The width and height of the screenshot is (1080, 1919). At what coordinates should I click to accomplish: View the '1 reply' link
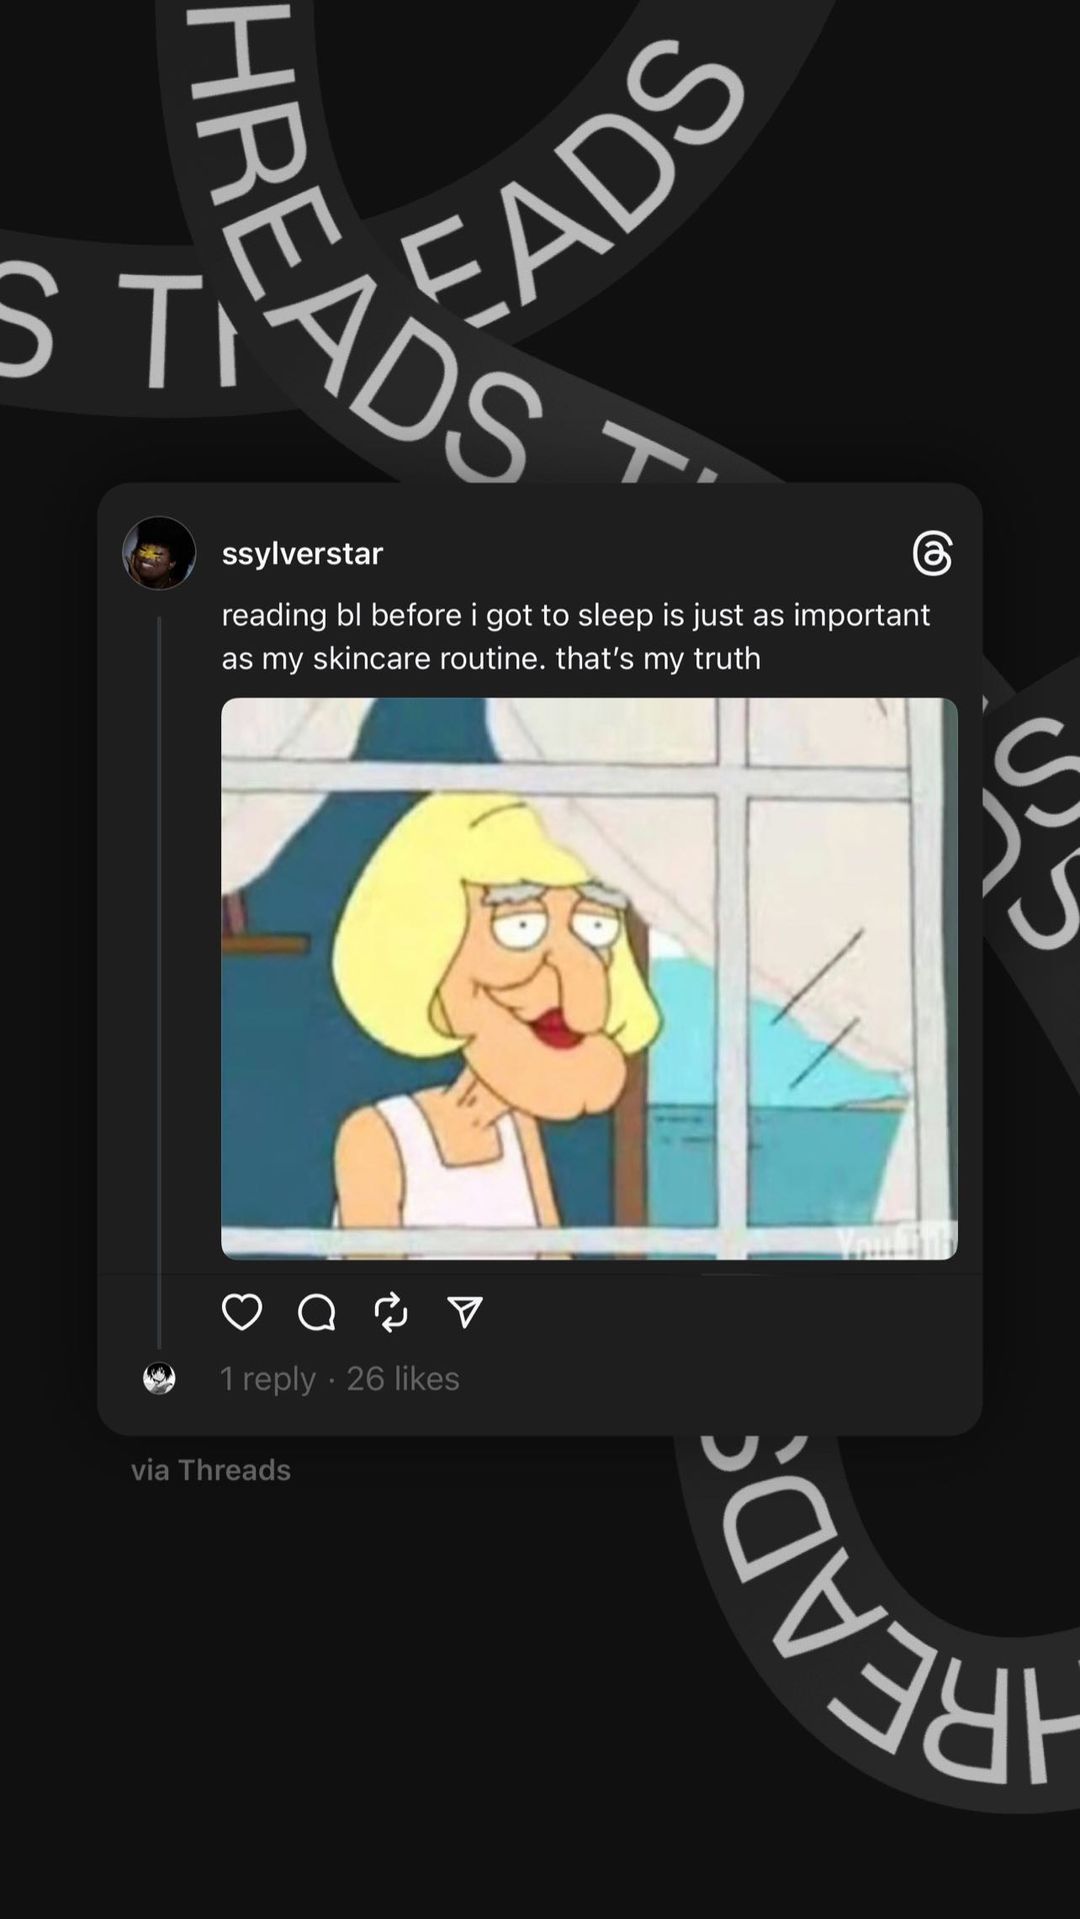[x=267, y=1378]
